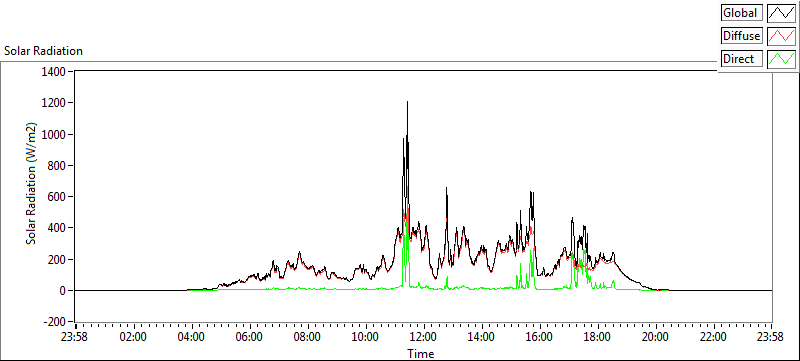Click the Solar Radiation (W/m2) axis label
The width and height of the screenshot is (800, 361).
[x=32, y=184]
